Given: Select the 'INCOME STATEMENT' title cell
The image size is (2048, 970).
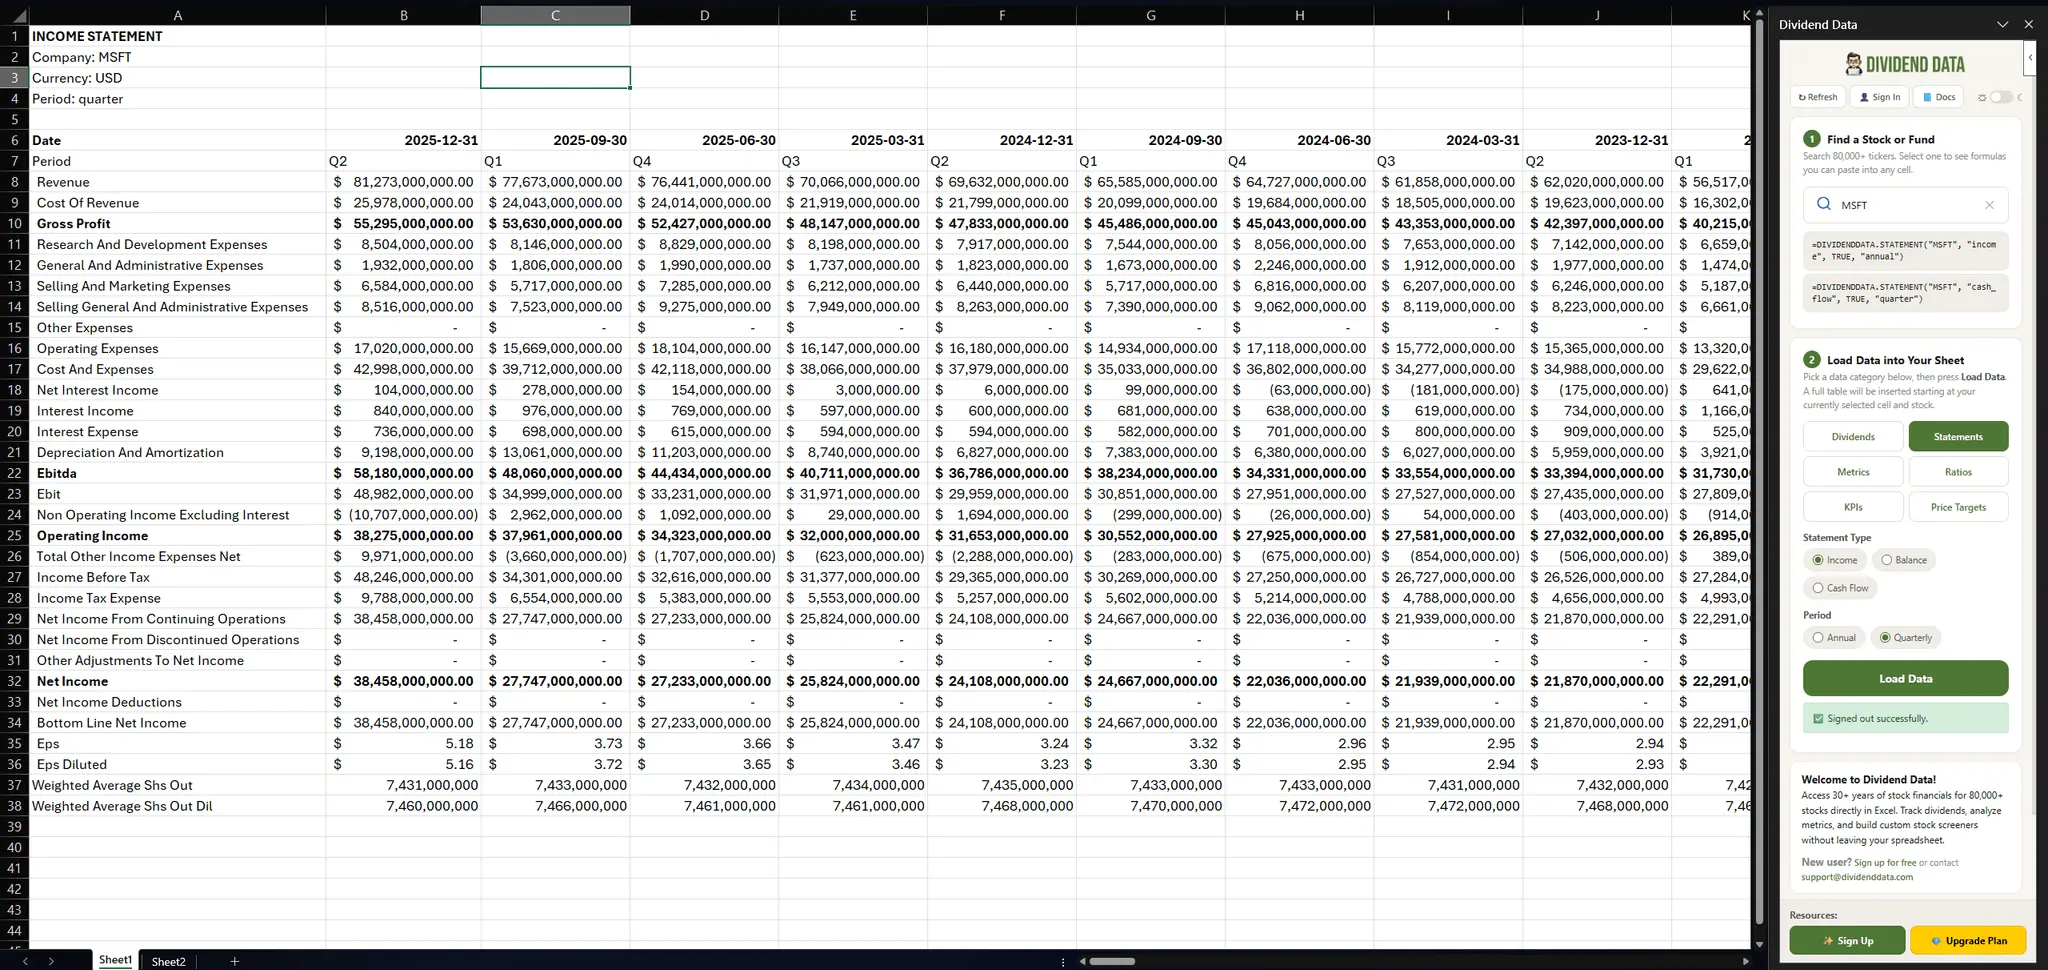Looking at the screenshot, I should click(177, 36).
